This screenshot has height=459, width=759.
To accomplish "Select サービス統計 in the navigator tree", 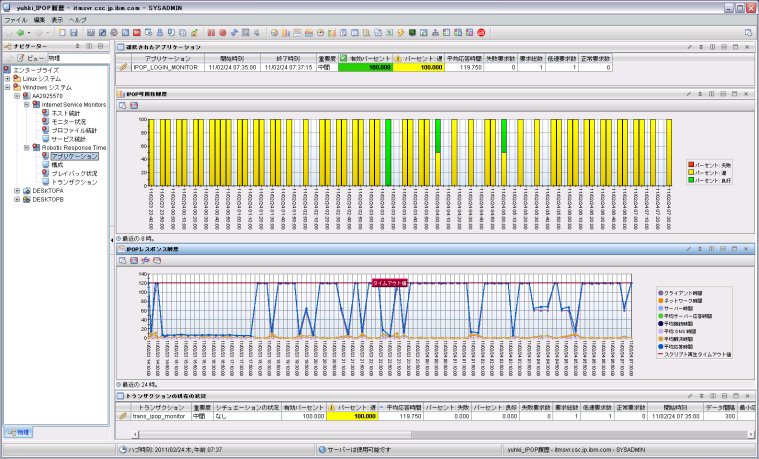I will pos(69,139).
